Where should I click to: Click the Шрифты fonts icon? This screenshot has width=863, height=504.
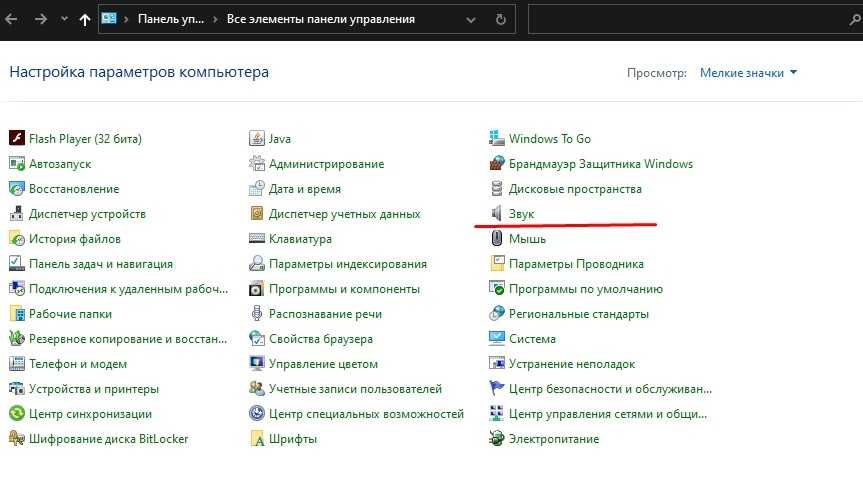(257, 439)
